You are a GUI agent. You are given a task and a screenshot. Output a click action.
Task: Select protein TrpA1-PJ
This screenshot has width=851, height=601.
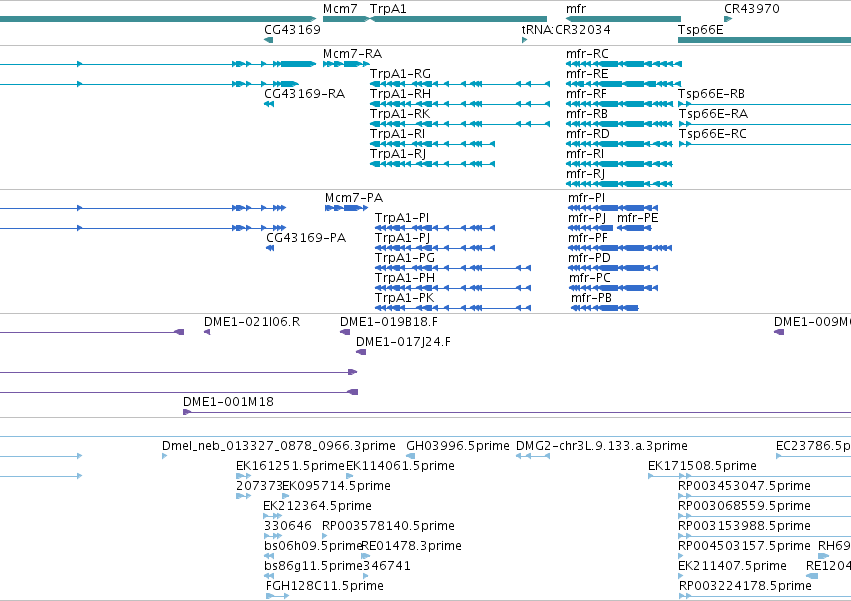click(435, 248)
